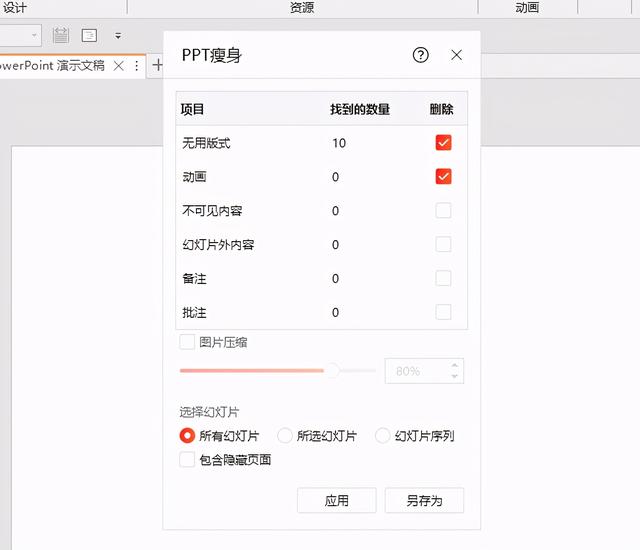The height and width of the screenshot is (550, 640).
Task: Enable the 图片压缩 checkbox
Action: click(x=187, y=342)
